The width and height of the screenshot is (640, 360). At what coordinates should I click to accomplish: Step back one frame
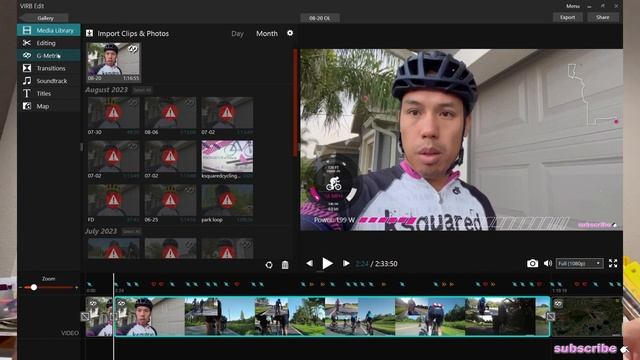click(309, 264)
